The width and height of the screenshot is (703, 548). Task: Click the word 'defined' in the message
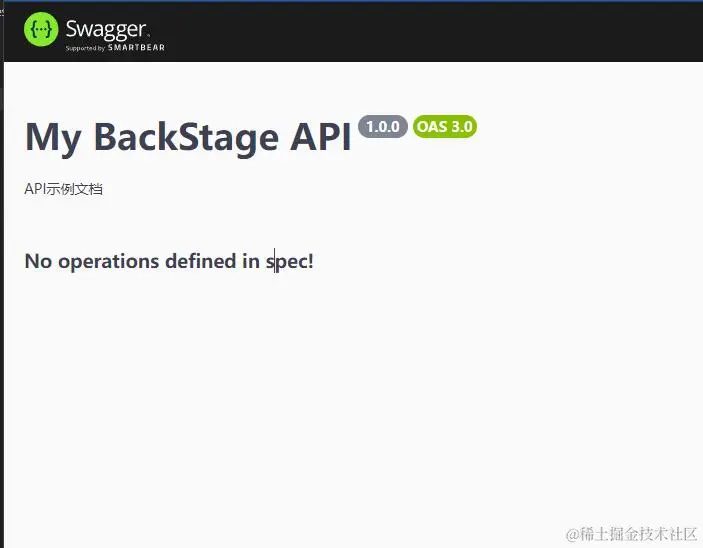[x=200, y=261]
